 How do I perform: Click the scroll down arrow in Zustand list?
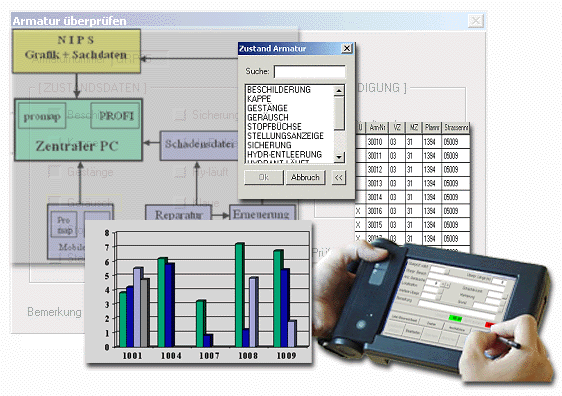point(339,157)
